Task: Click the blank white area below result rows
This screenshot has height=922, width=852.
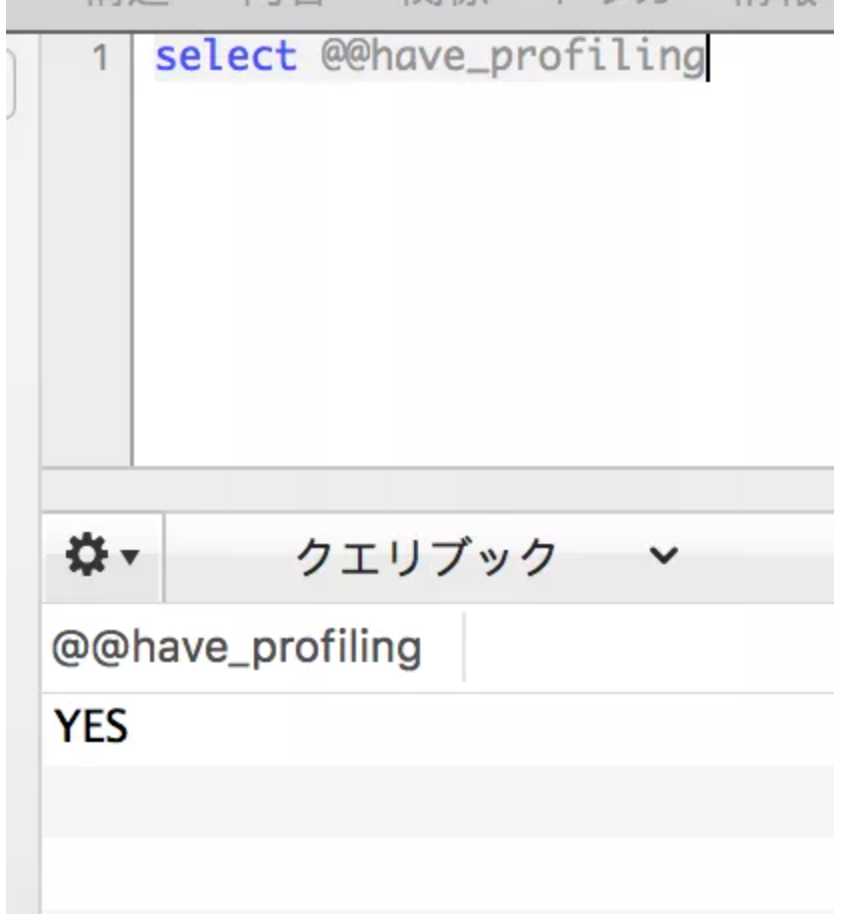Action: [438, 875]
